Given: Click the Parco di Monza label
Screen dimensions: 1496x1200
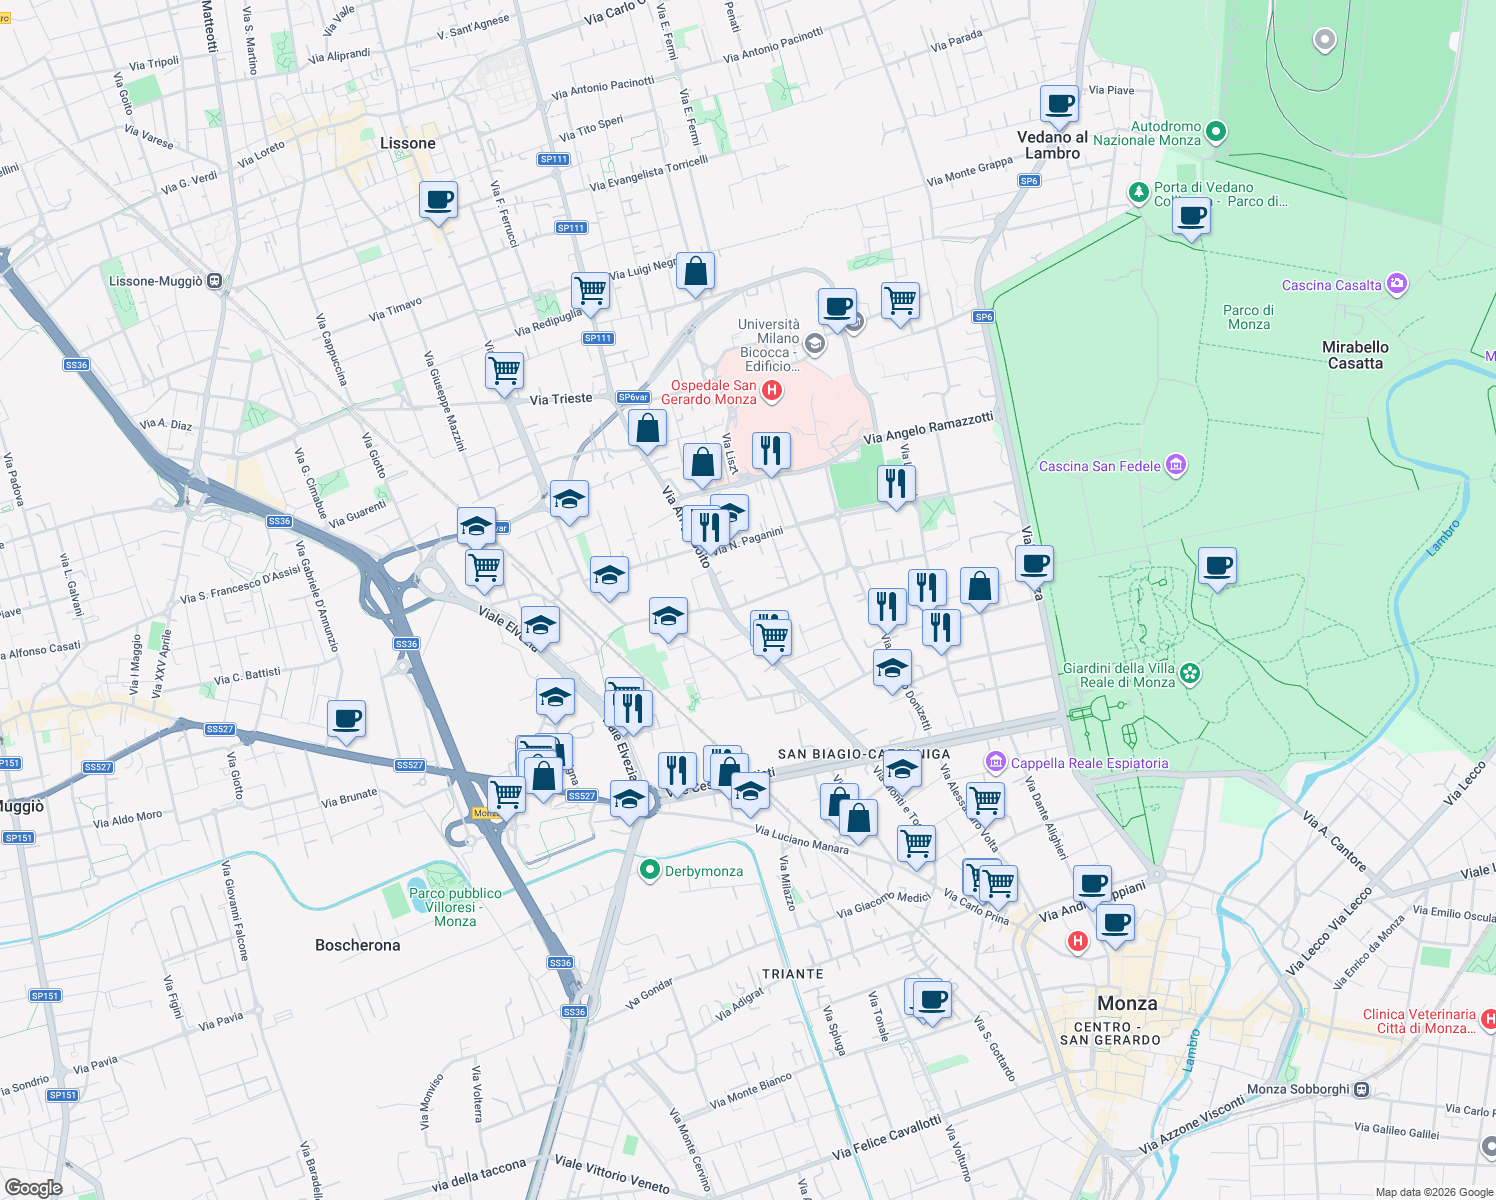Looking at the screenshot, I should pyautogui.click(x=1248, y=317).
